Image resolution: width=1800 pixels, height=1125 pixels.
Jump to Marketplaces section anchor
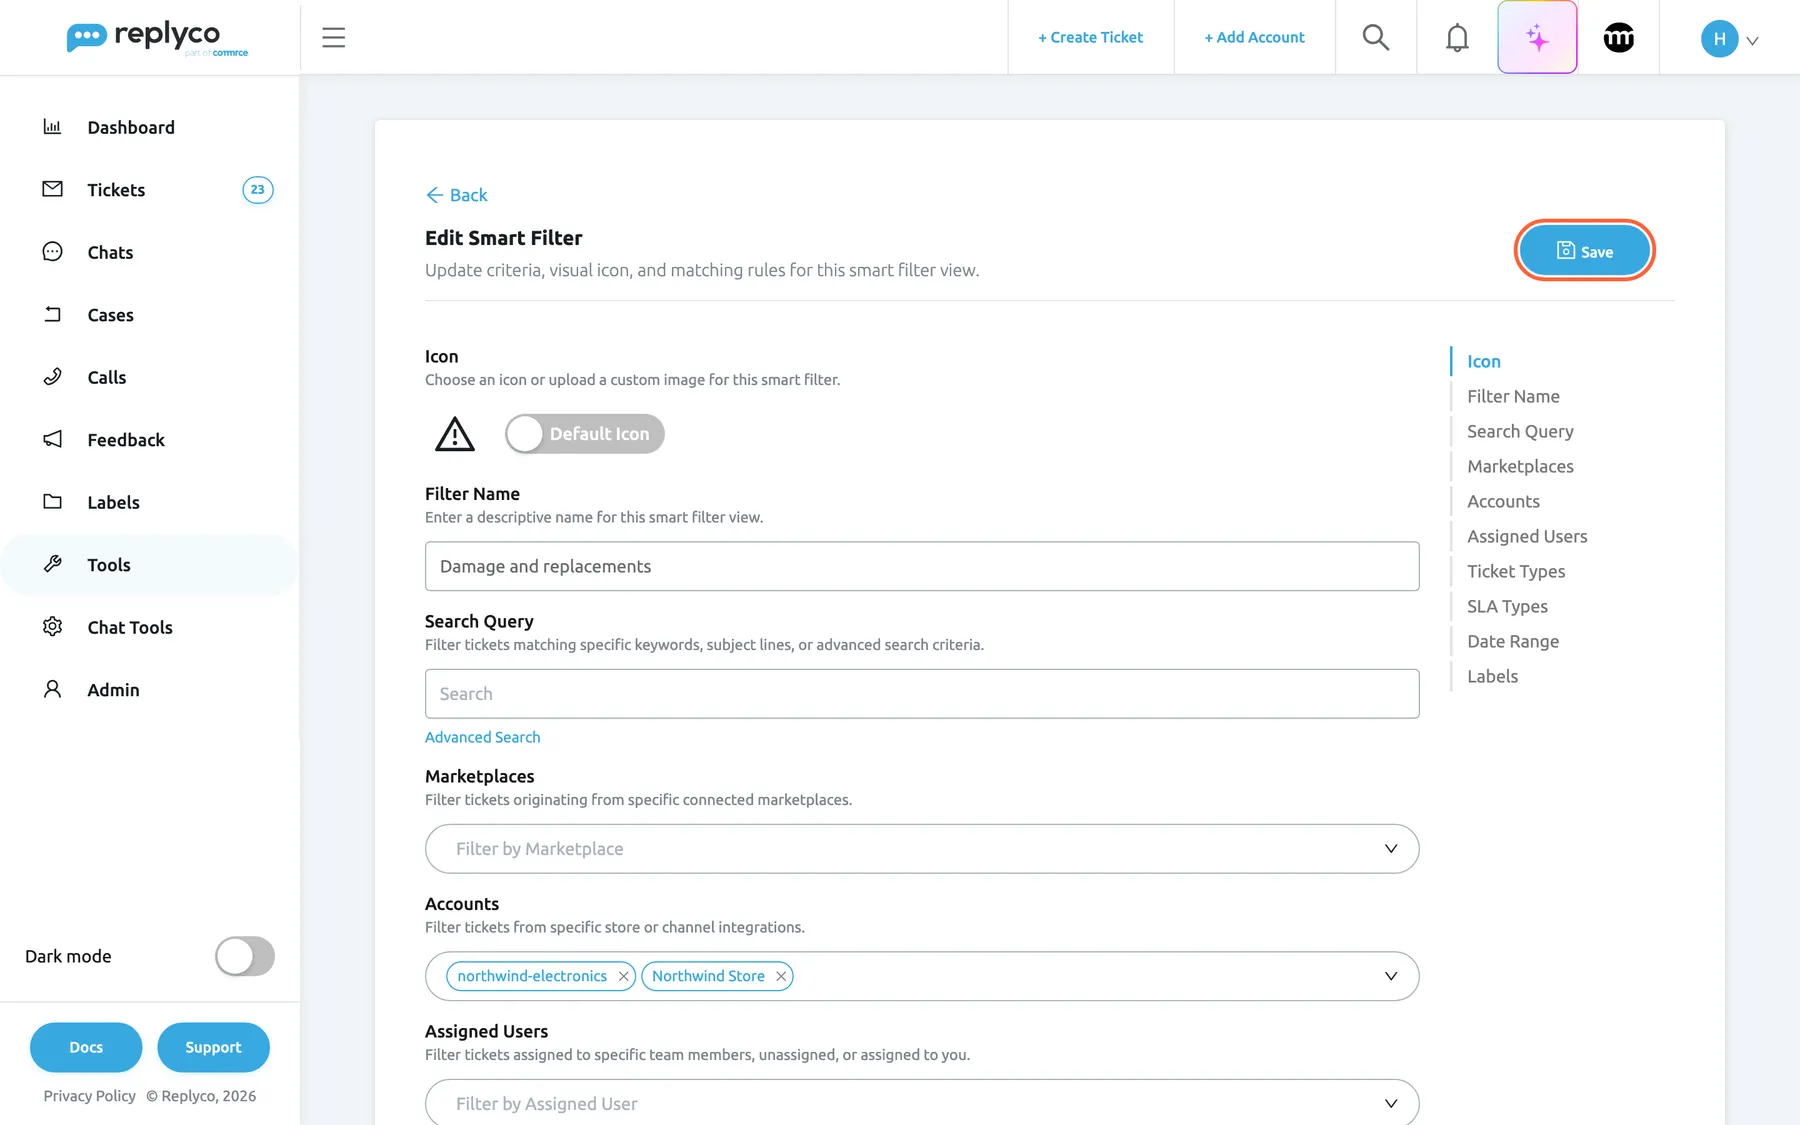point(1520,467)
